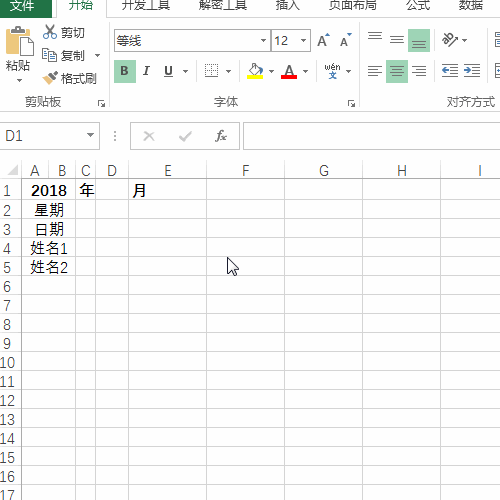This screenshot has height=500, width=500.
Task: Open the Insert Function fx dialog
Action: tap(221, 136)
